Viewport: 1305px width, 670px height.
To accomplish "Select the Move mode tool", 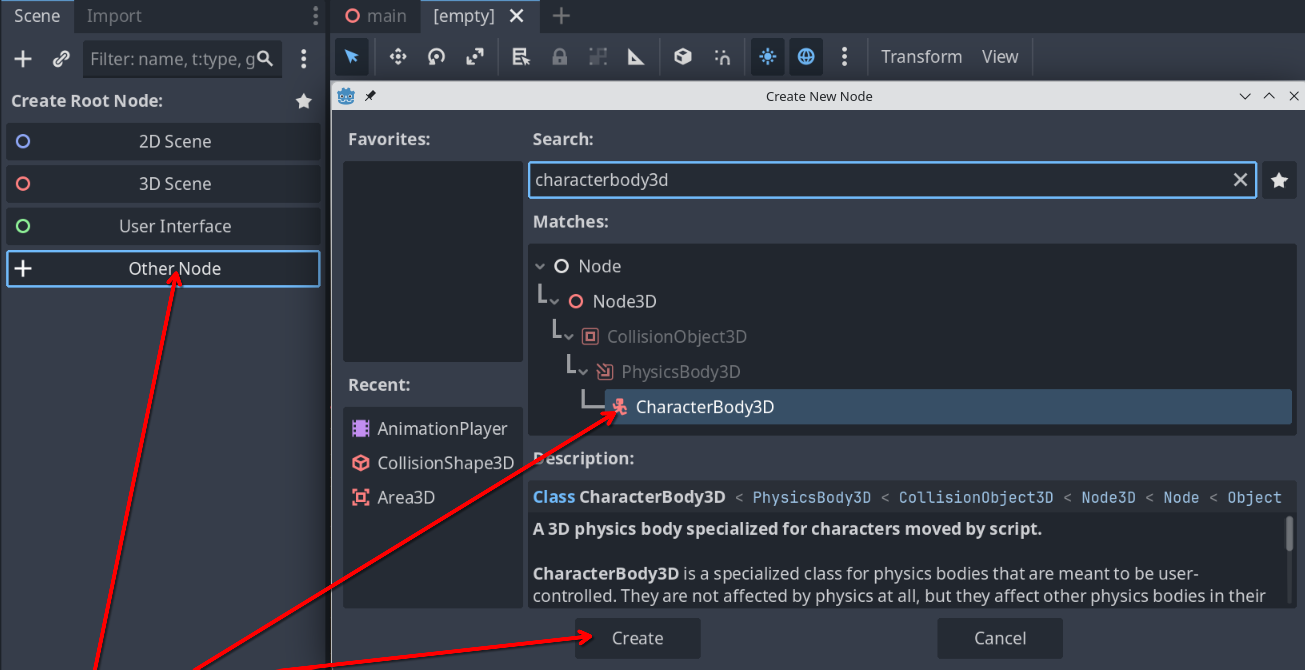I will tap(398, 57).
